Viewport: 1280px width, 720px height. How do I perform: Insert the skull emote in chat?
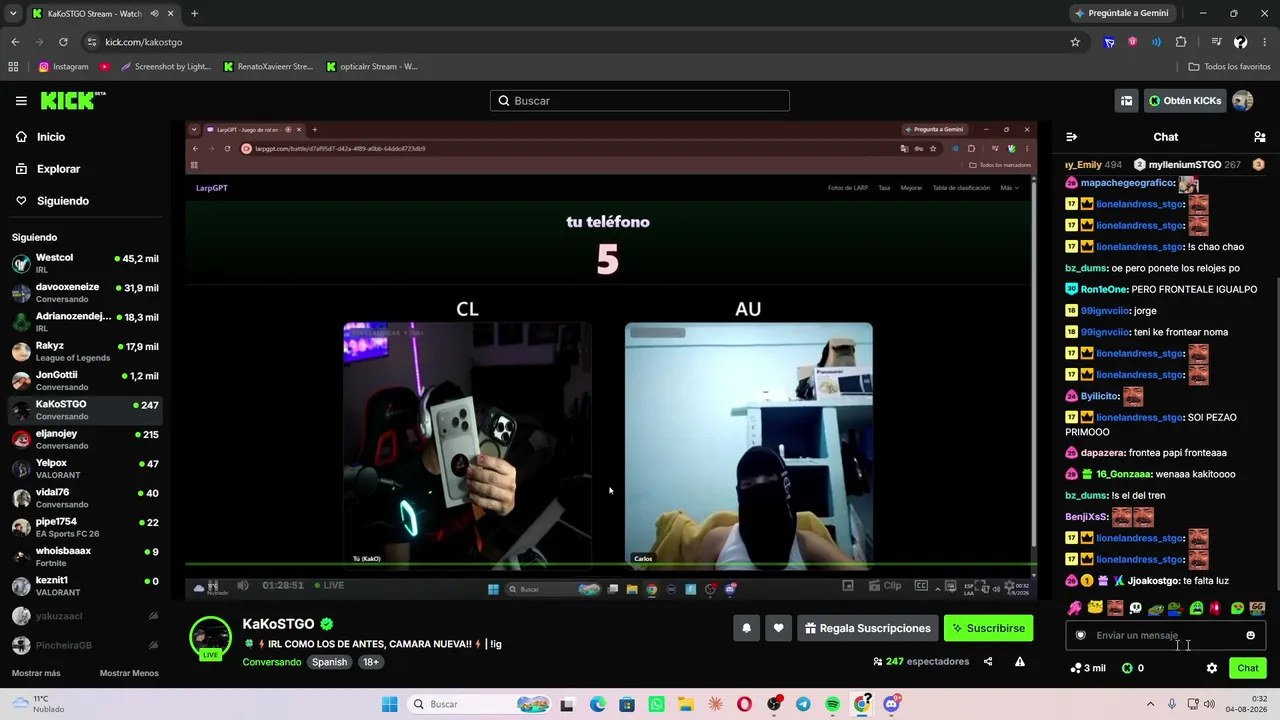click(1135, 608)
